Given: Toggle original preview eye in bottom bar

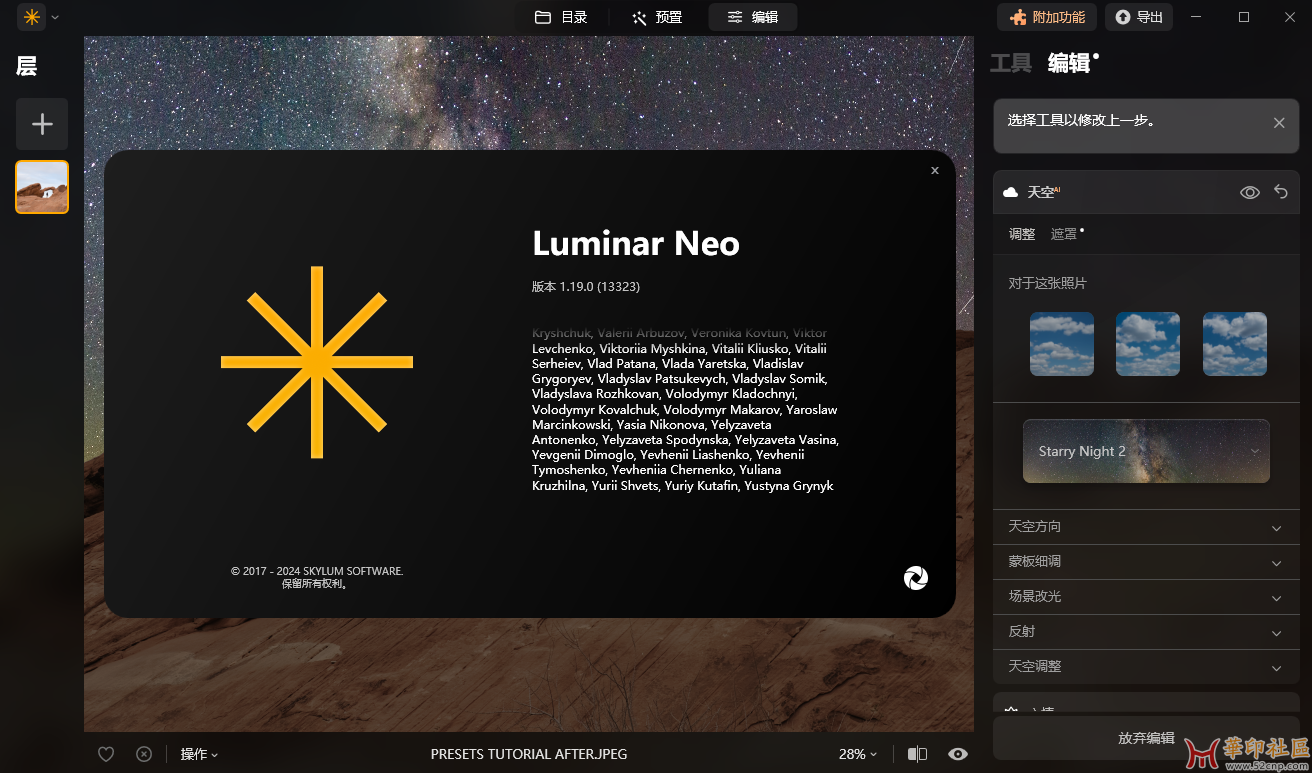Looking at the screenshot, I should (x=958, y=754).
